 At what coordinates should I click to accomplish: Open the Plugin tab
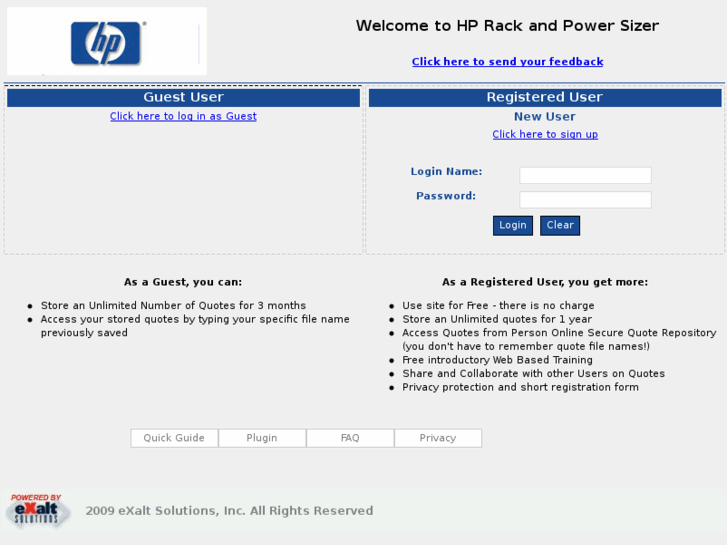click(262, 438)
